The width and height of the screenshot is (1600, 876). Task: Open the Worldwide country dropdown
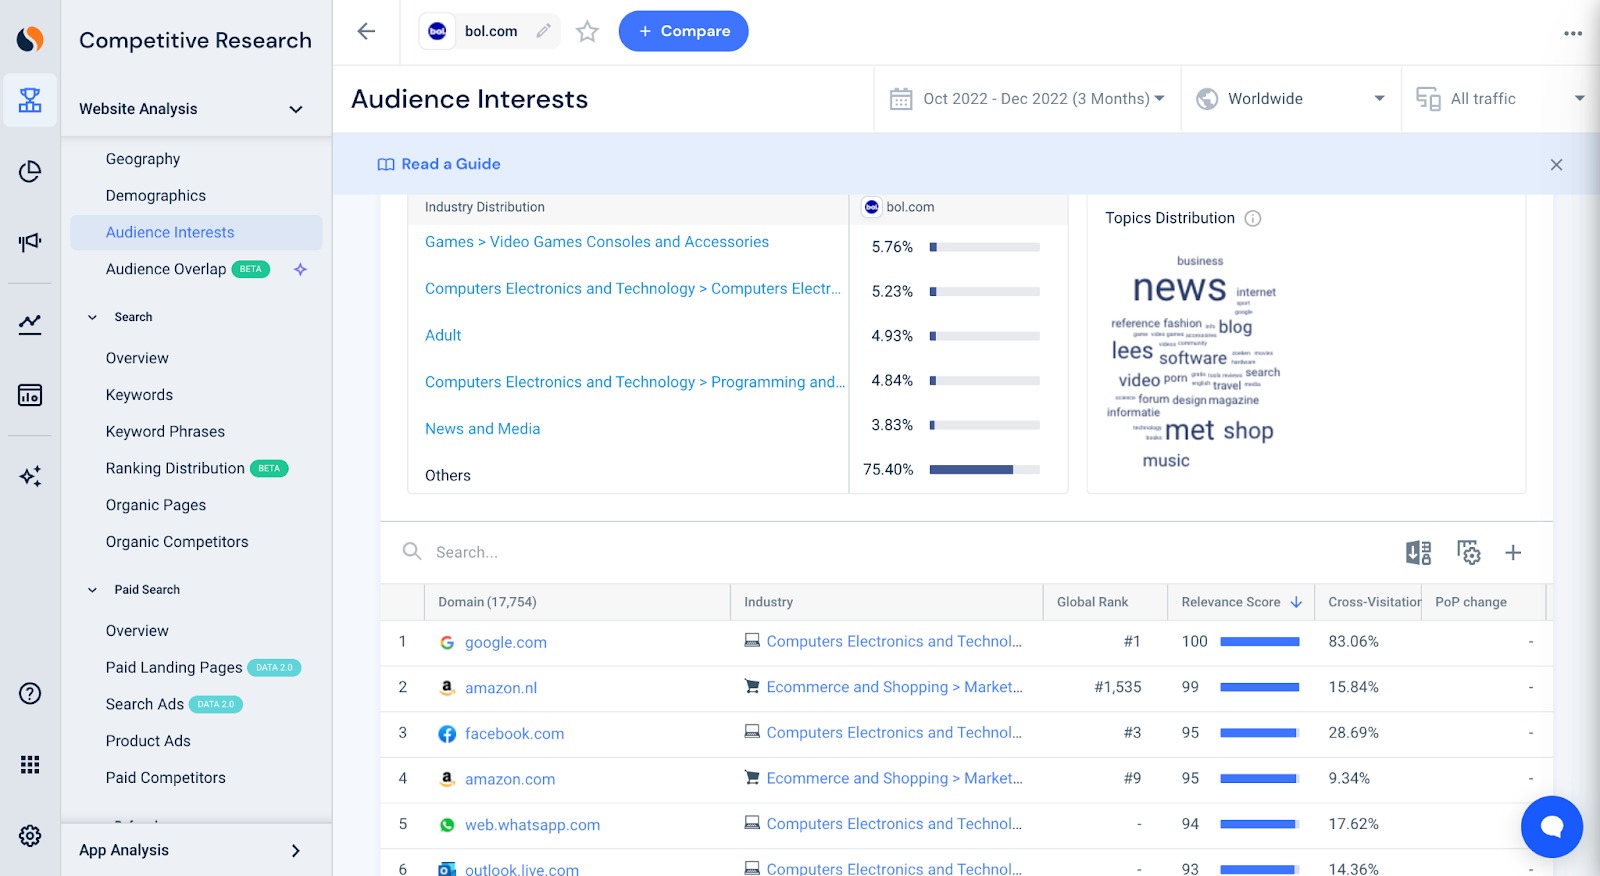point(1291,99)
